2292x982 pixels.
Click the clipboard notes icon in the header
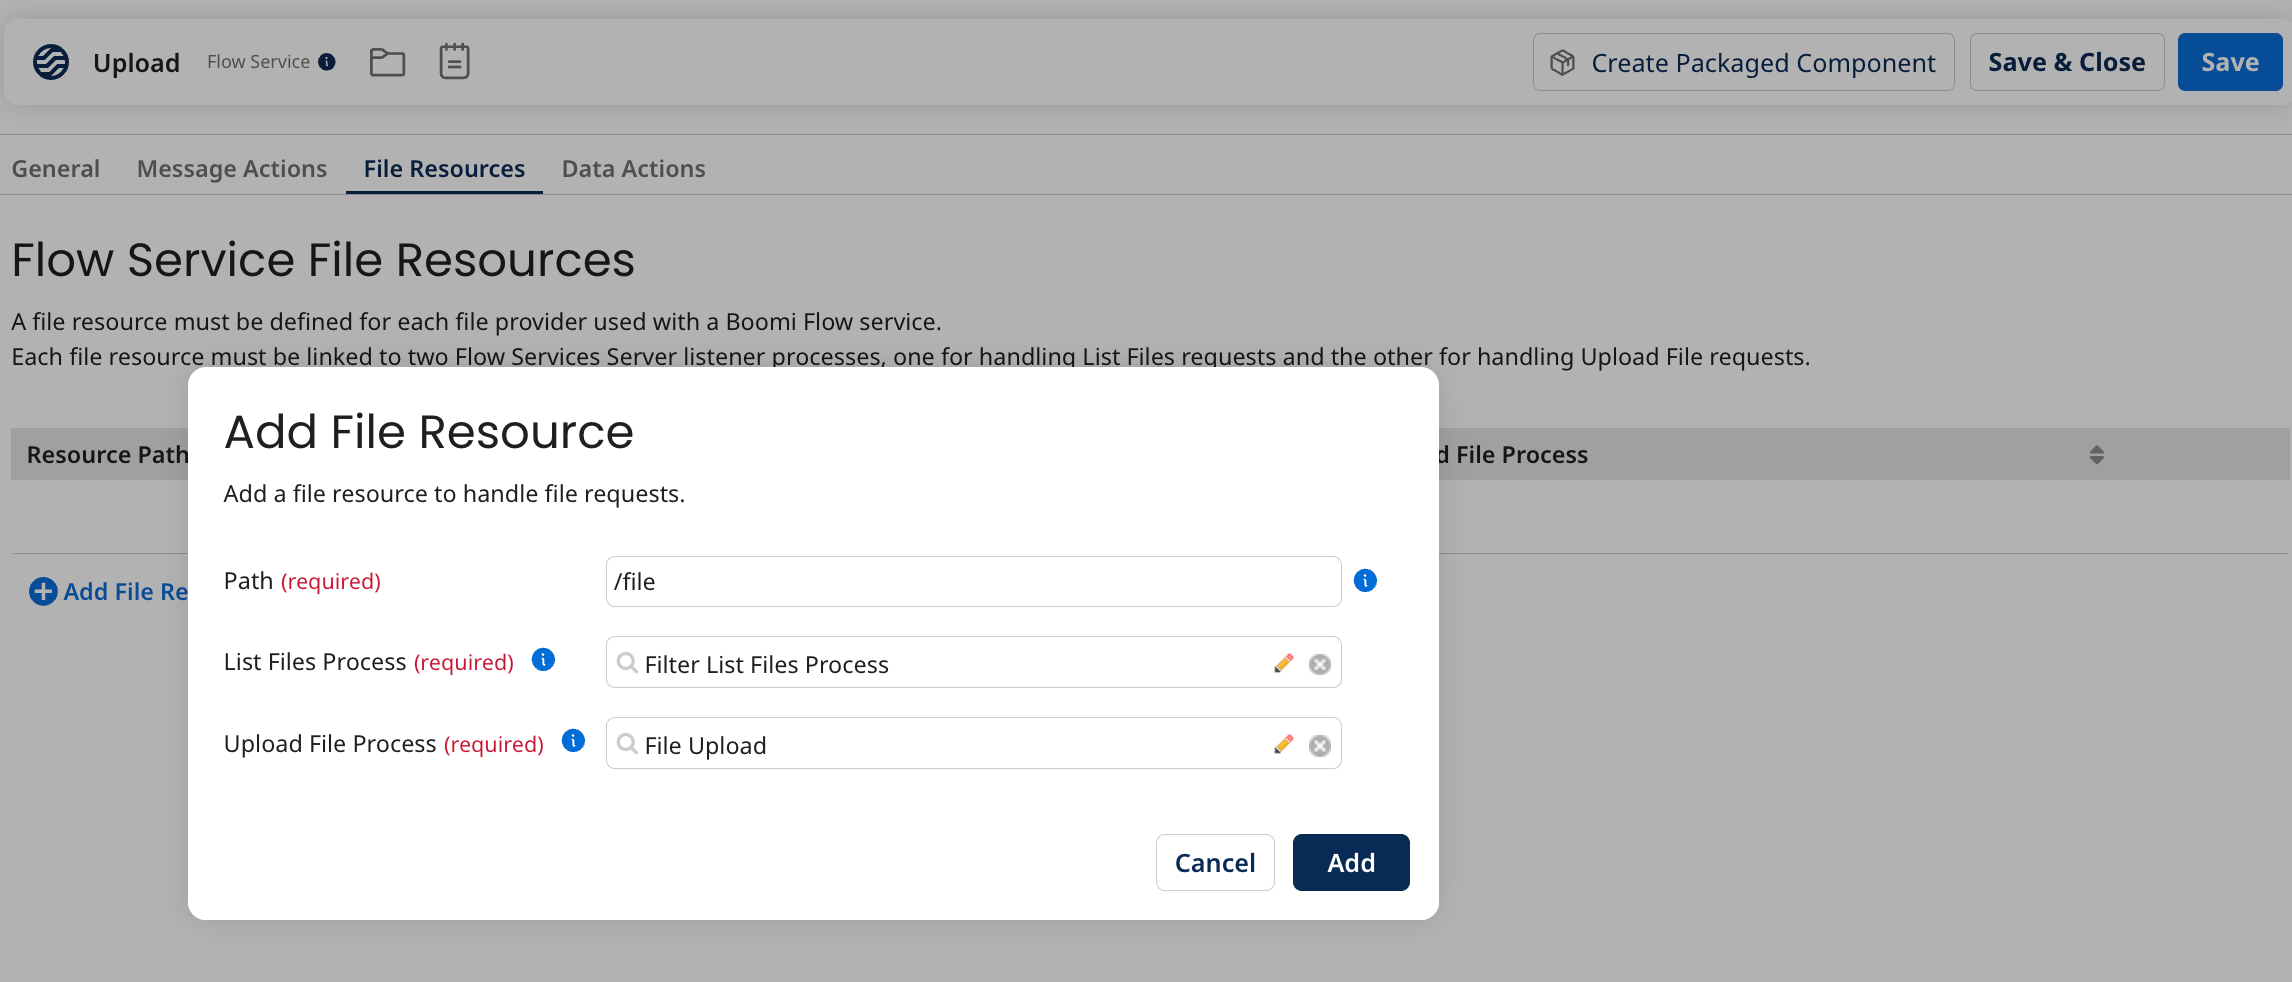[x=455, y=61]
